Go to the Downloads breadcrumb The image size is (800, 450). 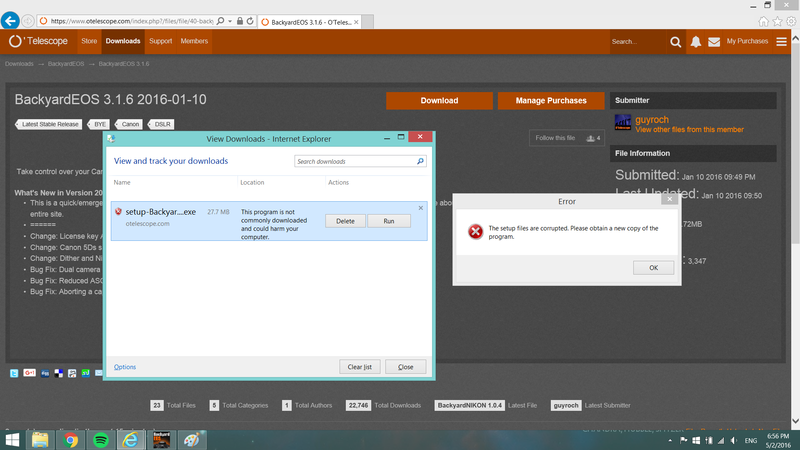point(19,64)
